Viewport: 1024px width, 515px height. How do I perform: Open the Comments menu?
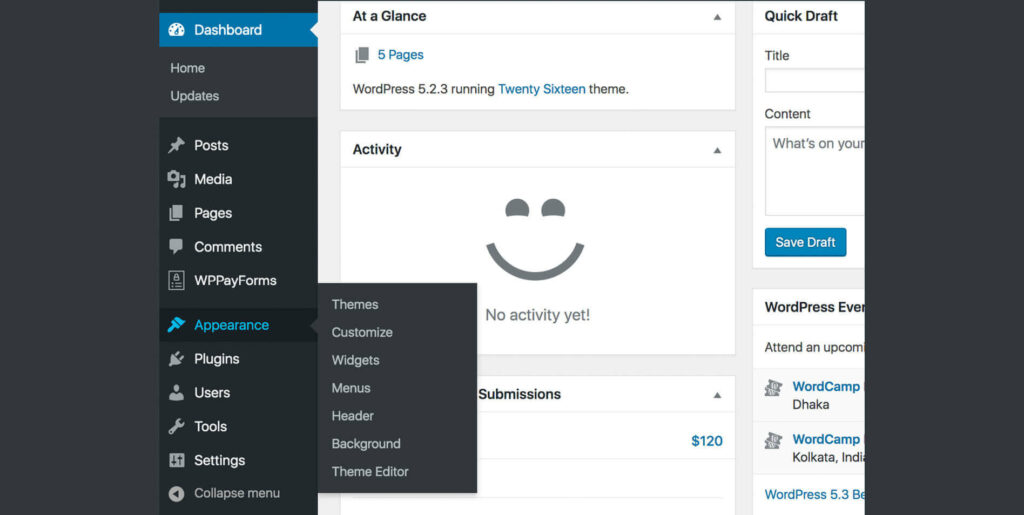pos(238,247)
